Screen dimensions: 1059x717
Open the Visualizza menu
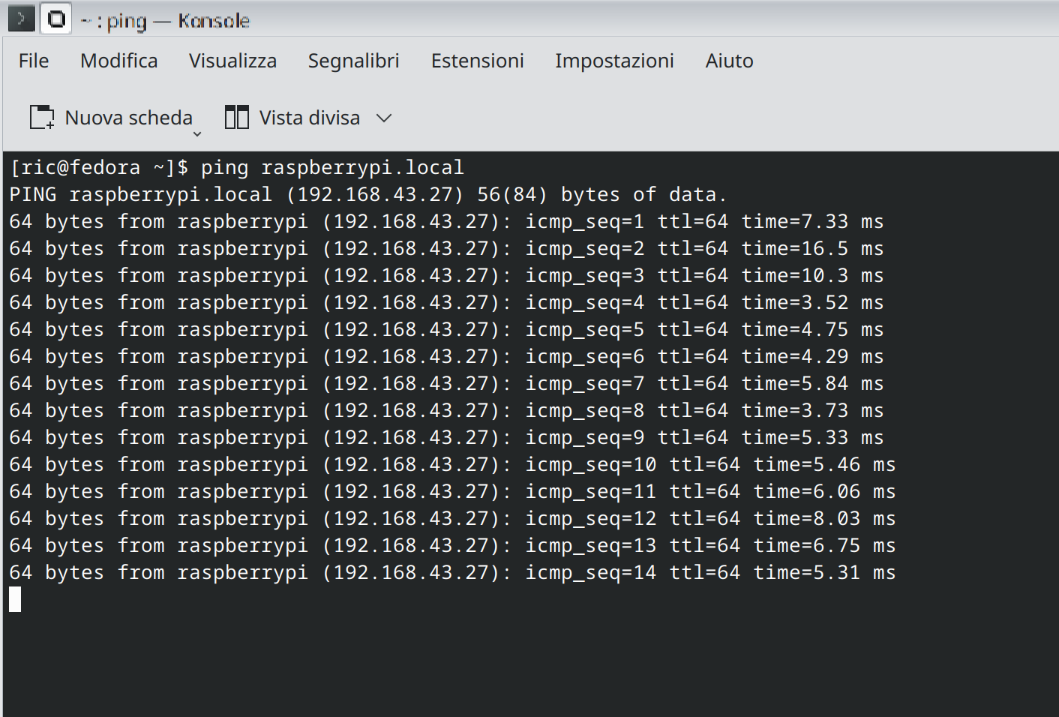click(233, 61)
